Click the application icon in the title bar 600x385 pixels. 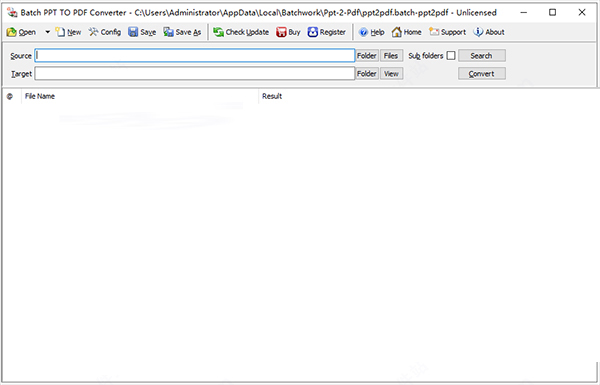12,13
